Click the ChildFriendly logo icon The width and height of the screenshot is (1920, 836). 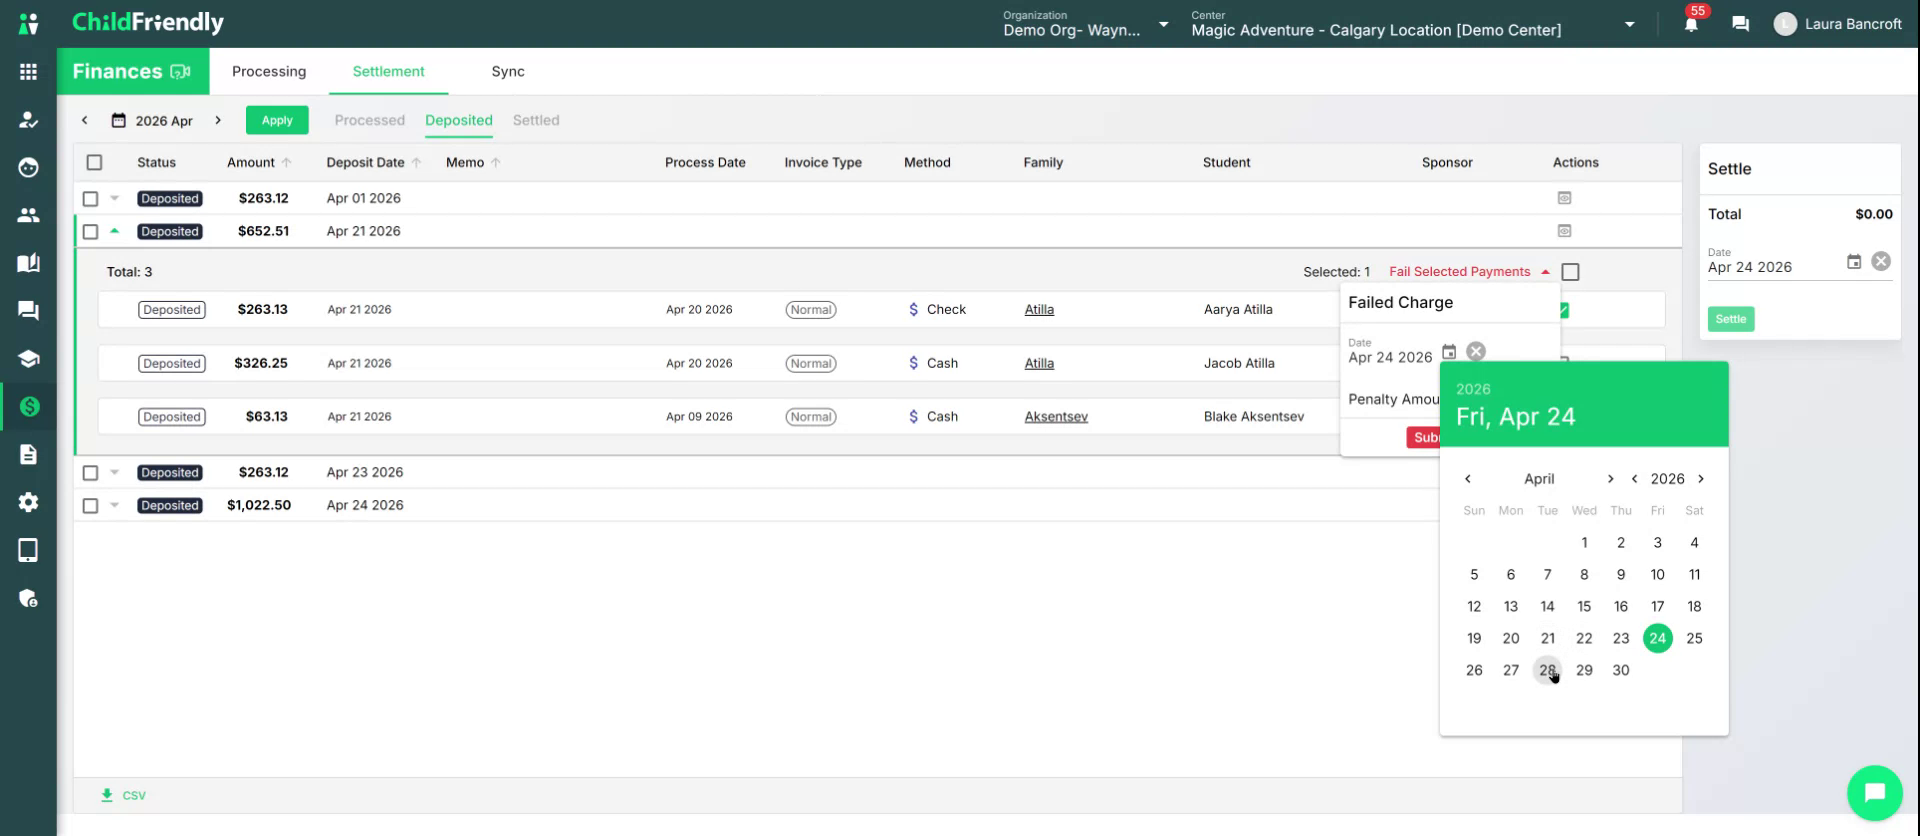[x=28, y=23]
